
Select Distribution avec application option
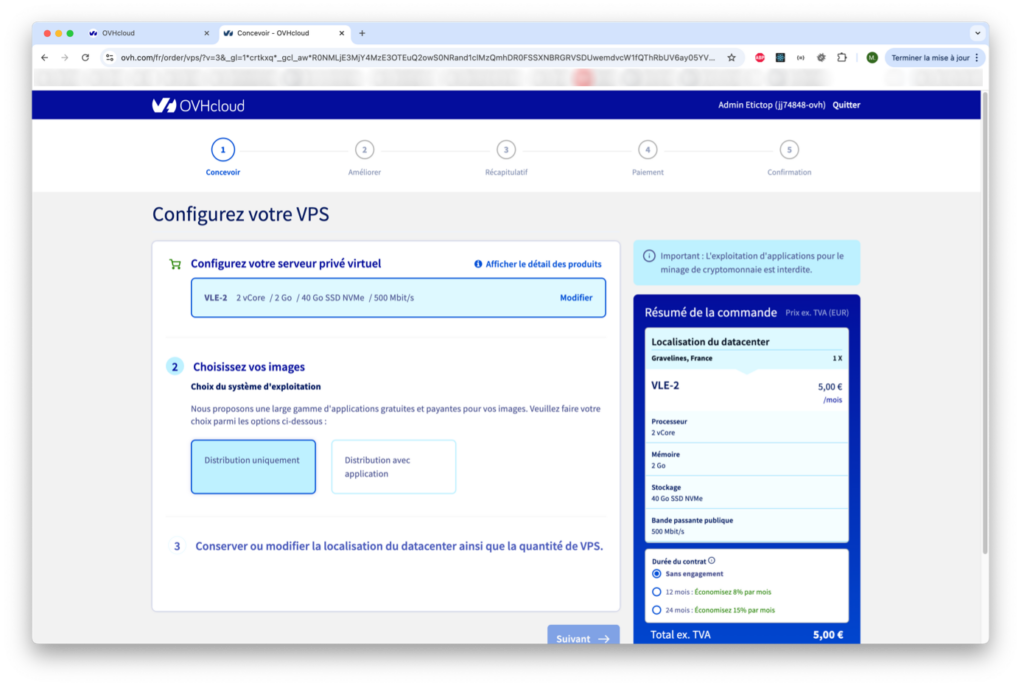(394, 466)
